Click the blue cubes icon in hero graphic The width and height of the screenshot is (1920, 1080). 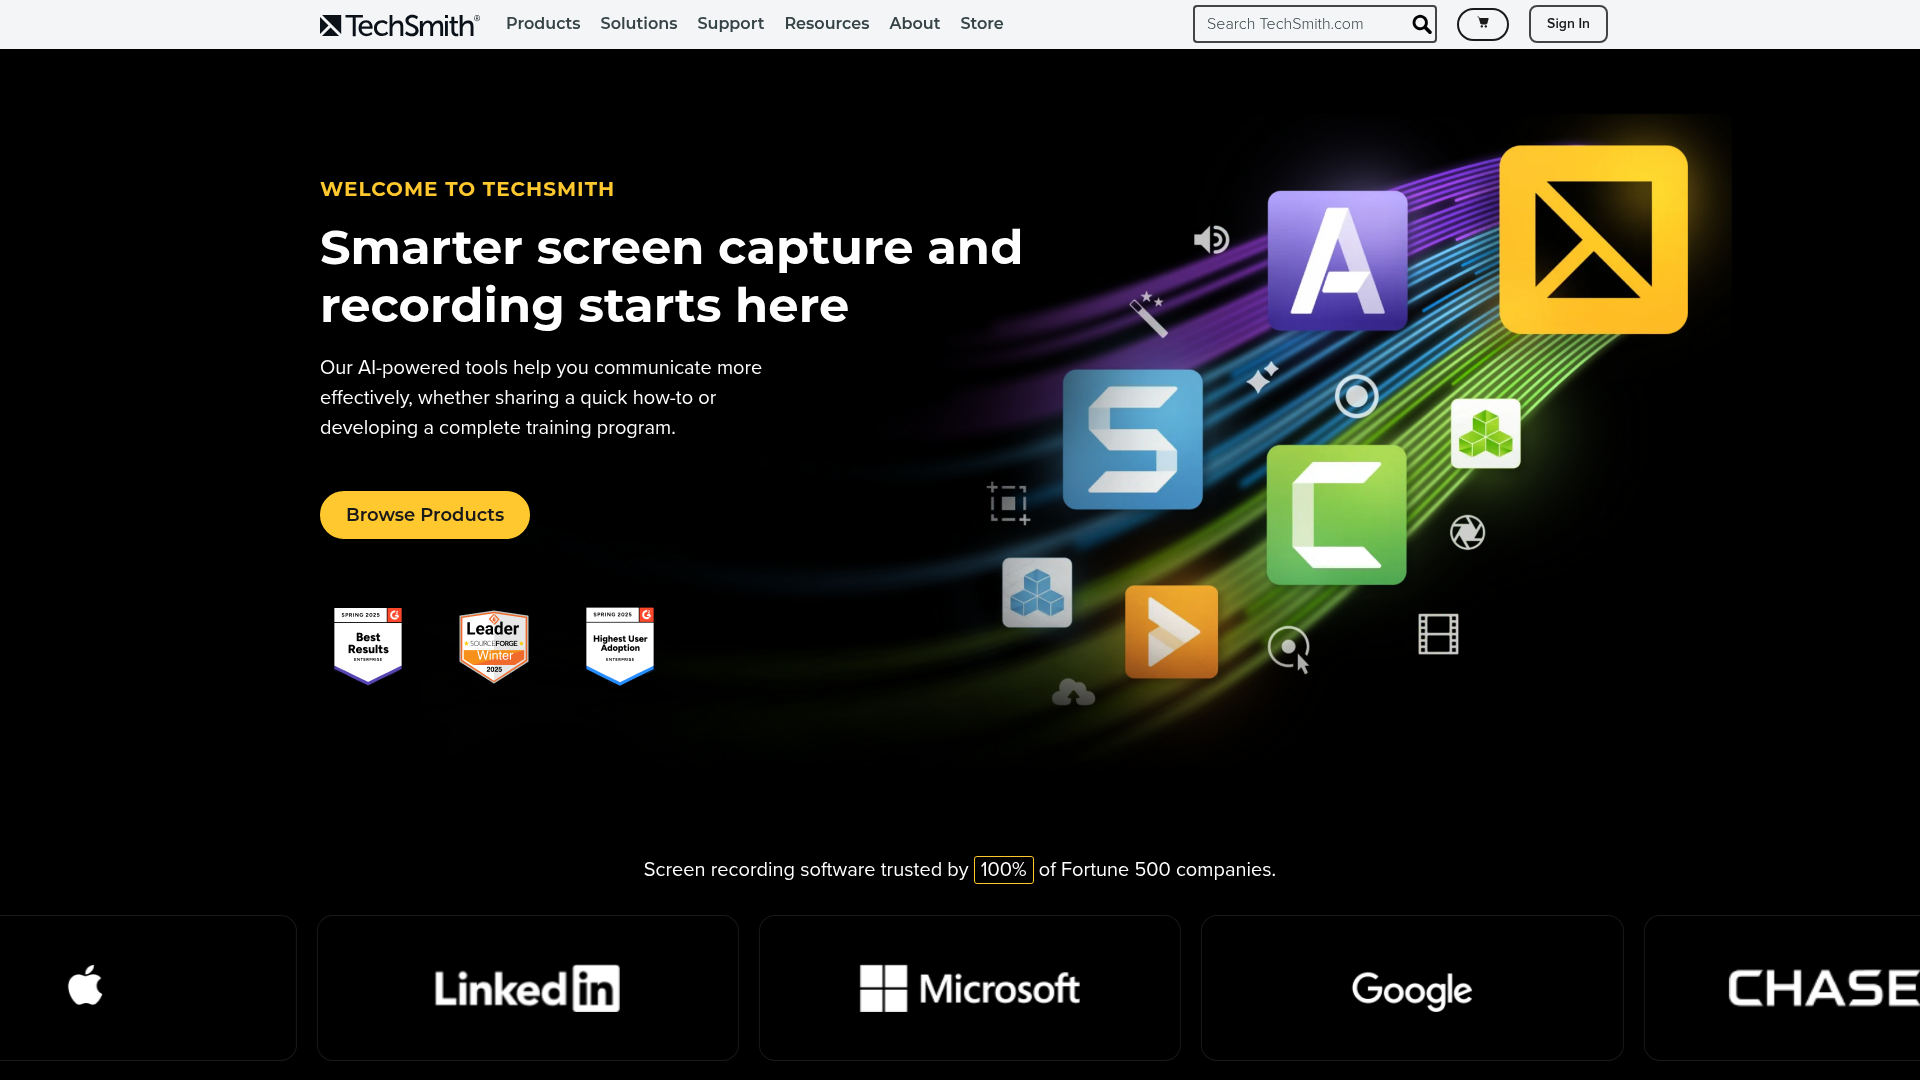tap(1036, 592)
